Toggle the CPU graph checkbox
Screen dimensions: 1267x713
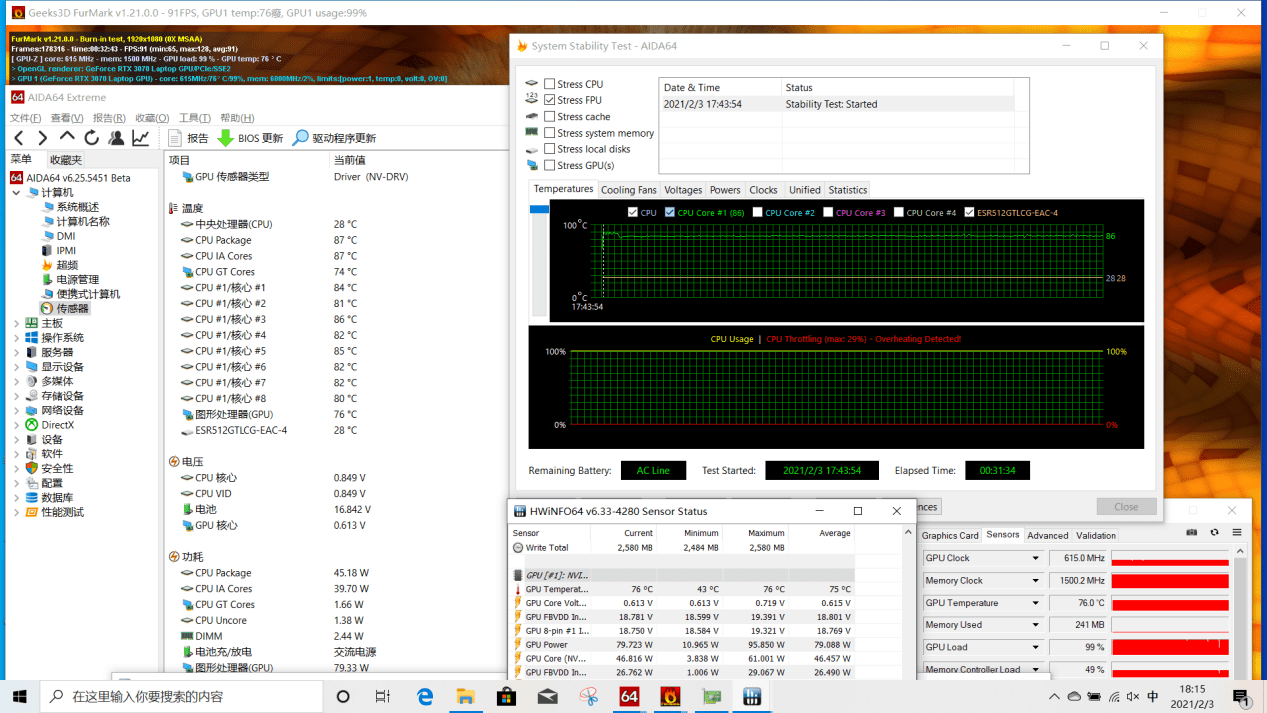click(633, 212)
